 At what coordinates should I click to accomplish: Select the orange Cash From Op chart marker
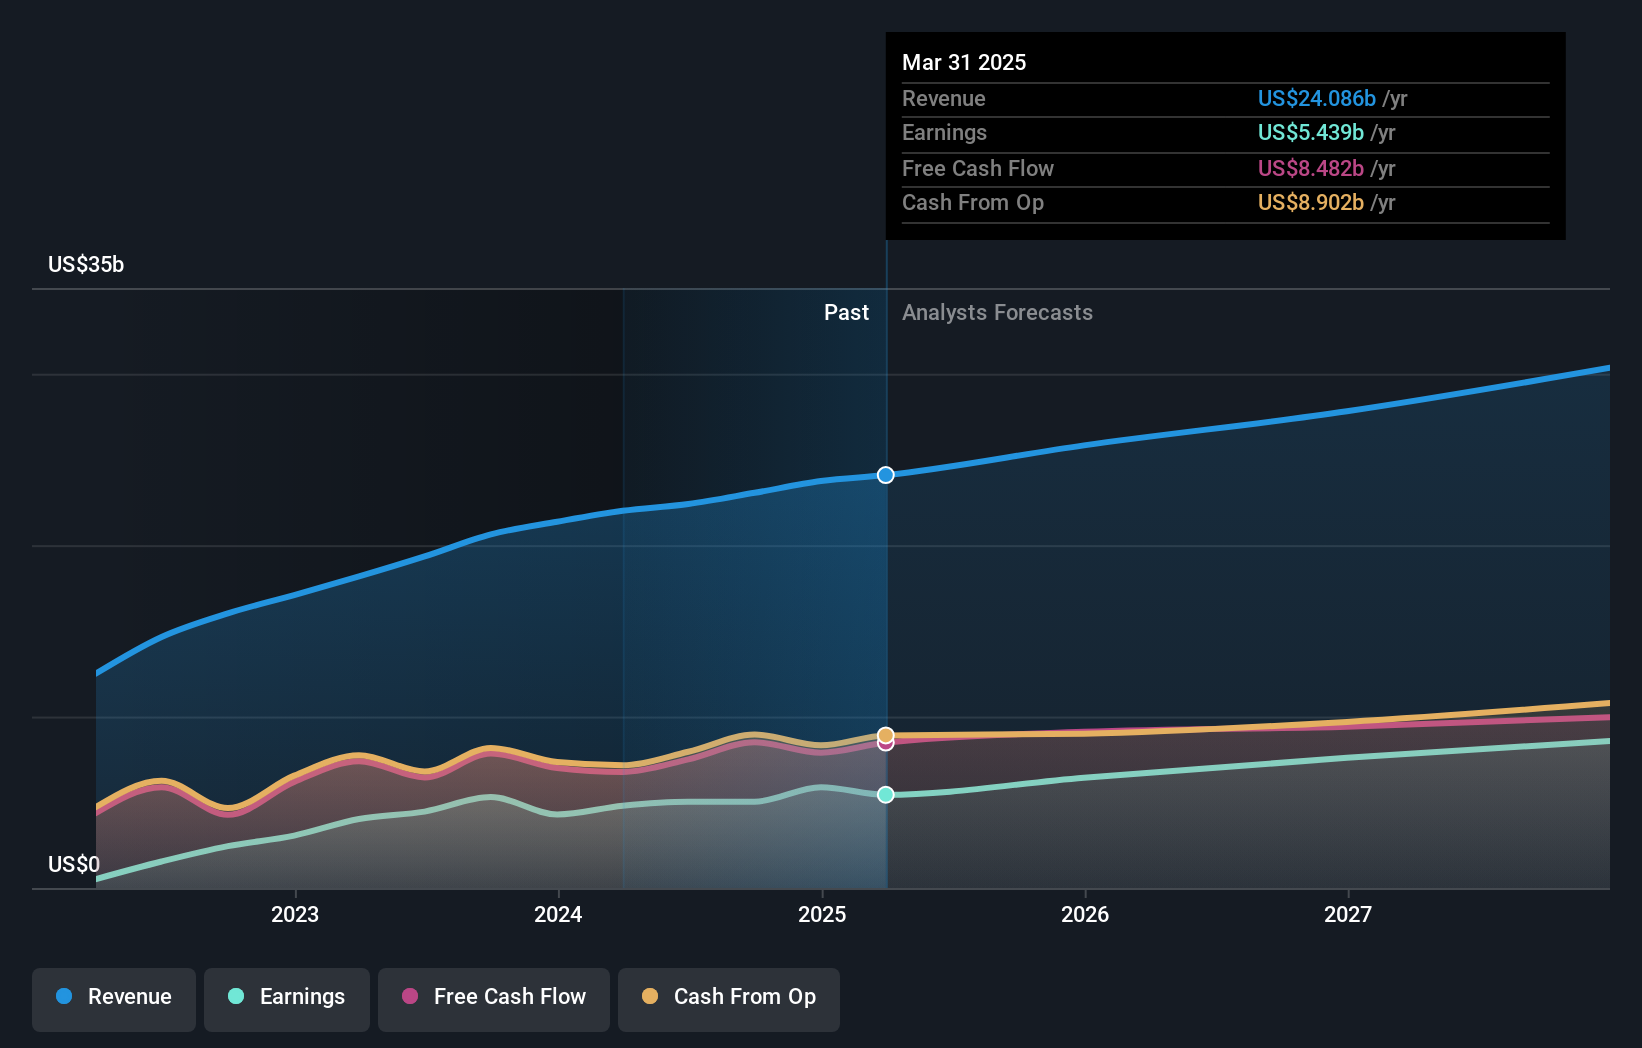click(885, 733)
